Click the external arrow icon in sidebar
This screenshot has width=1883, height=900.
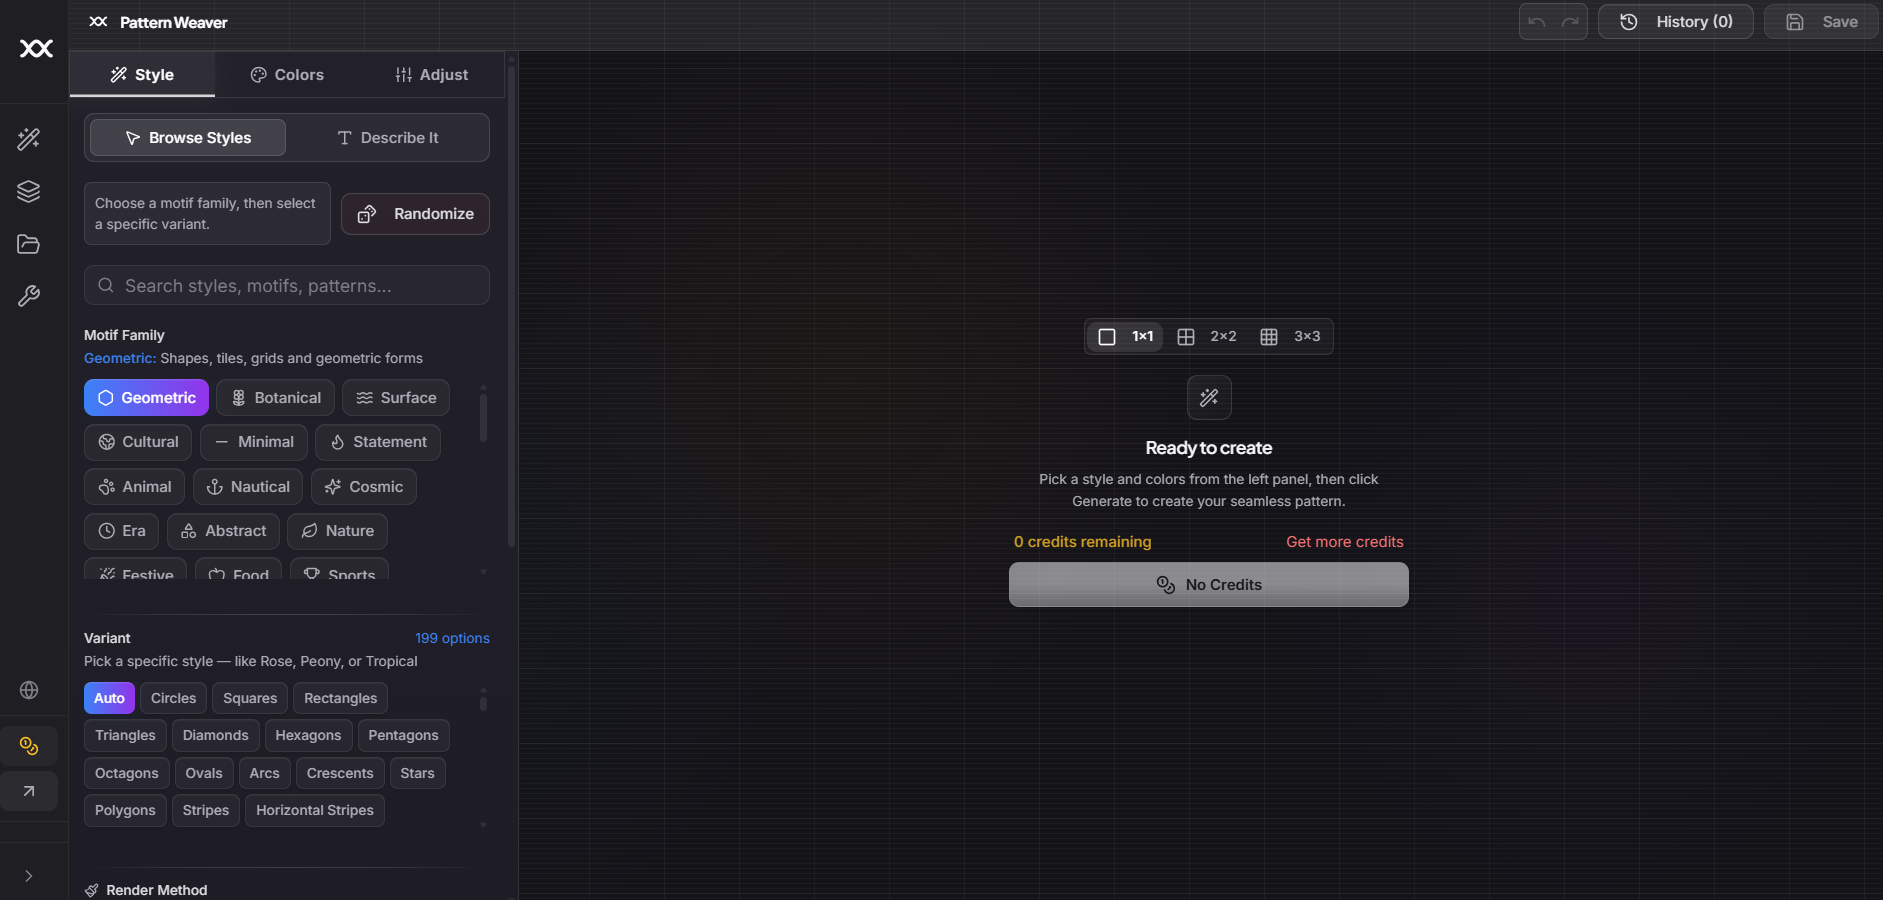click(29, 791)
